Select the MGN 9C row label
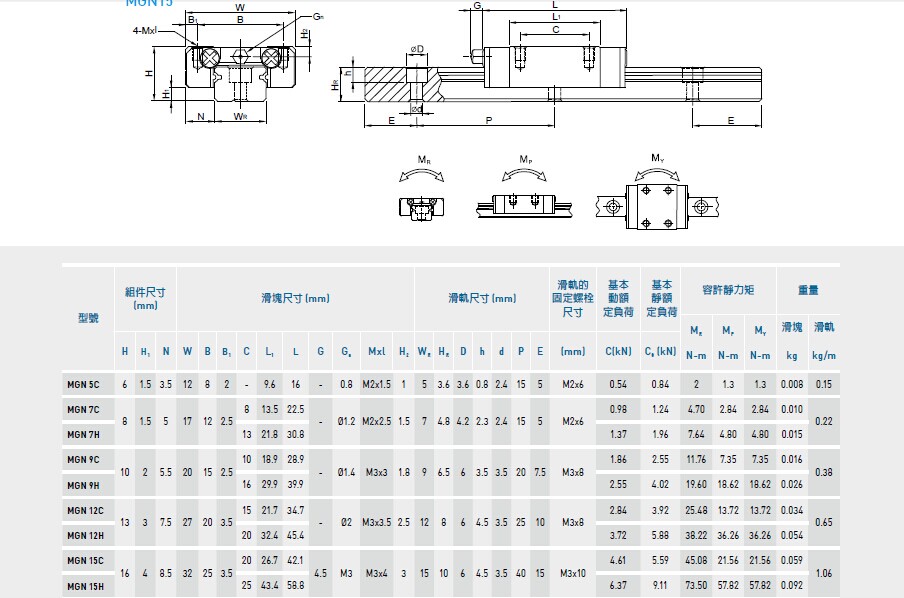The height and width of the screenshot is (598, 904). click(83, 459)
